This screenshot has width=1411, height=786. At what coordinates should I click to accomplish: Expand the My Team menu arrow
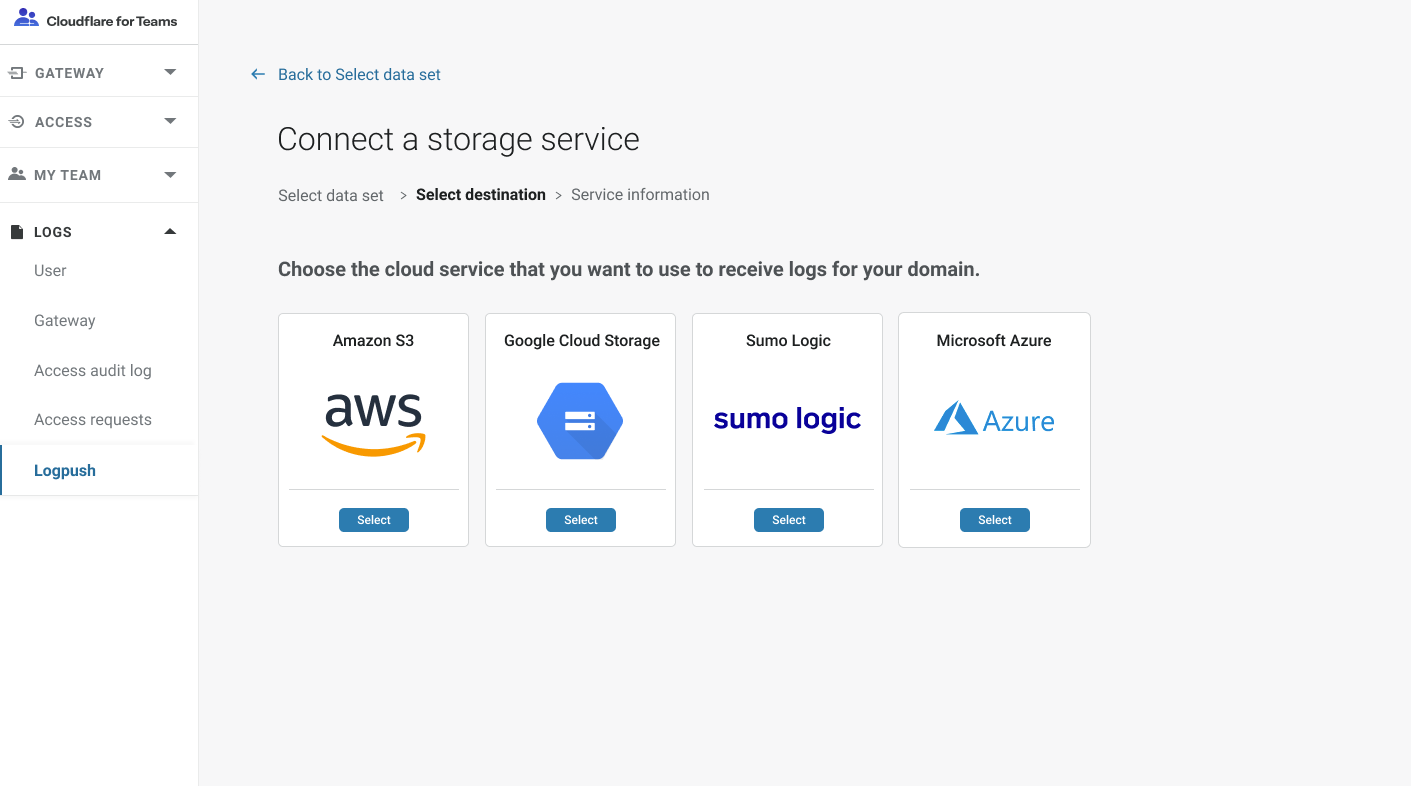point(170,174)
